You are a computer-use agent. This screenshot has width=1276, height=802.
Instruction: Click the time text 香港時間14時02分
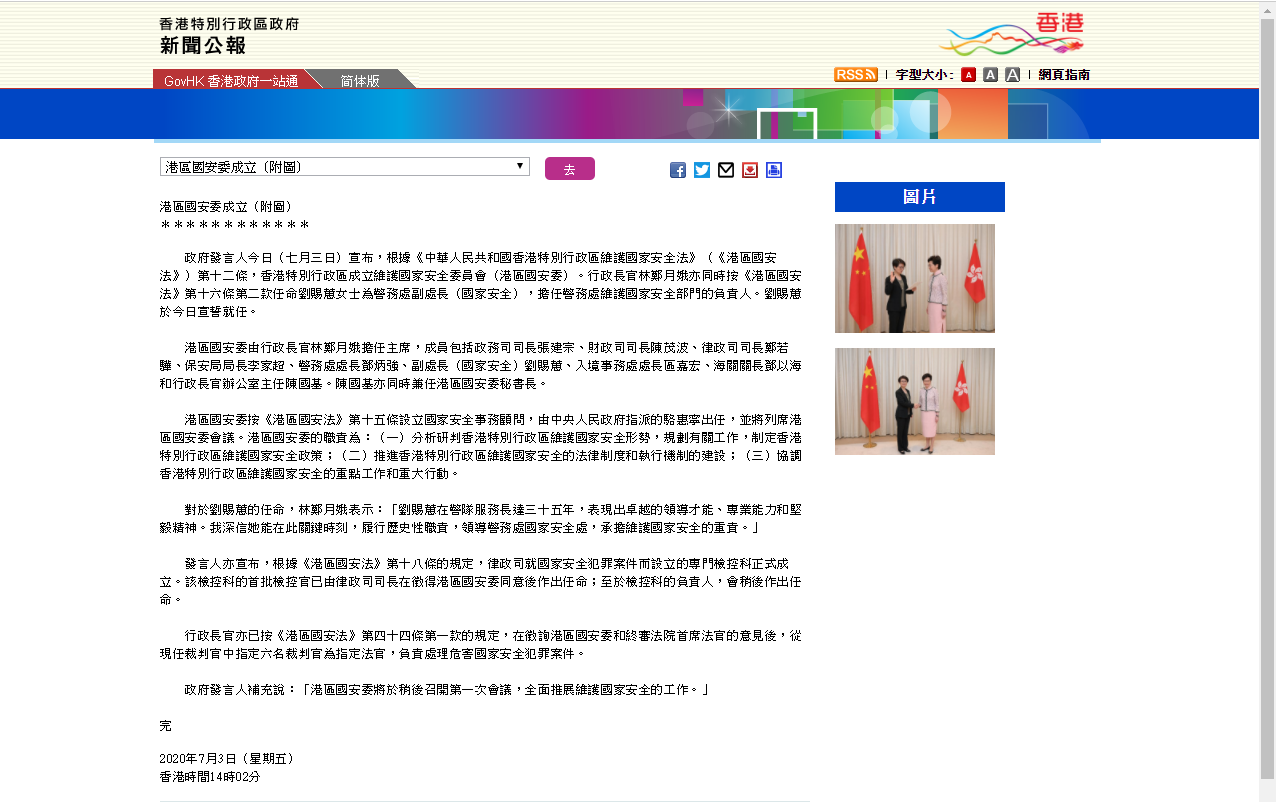[x=210, y=777]
